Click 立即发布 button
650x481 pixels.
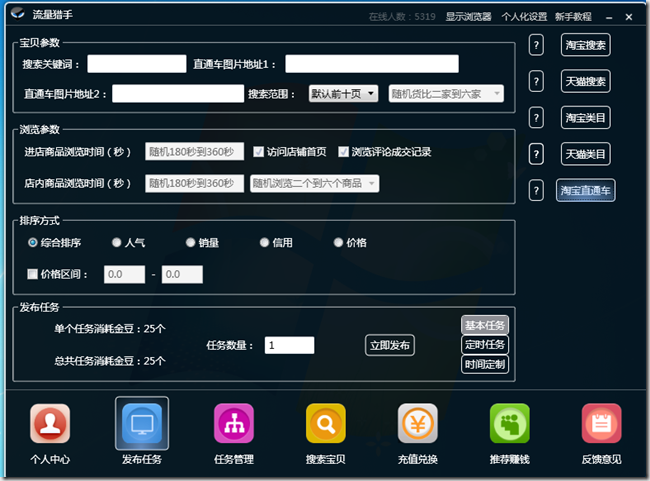click(390, 345)
